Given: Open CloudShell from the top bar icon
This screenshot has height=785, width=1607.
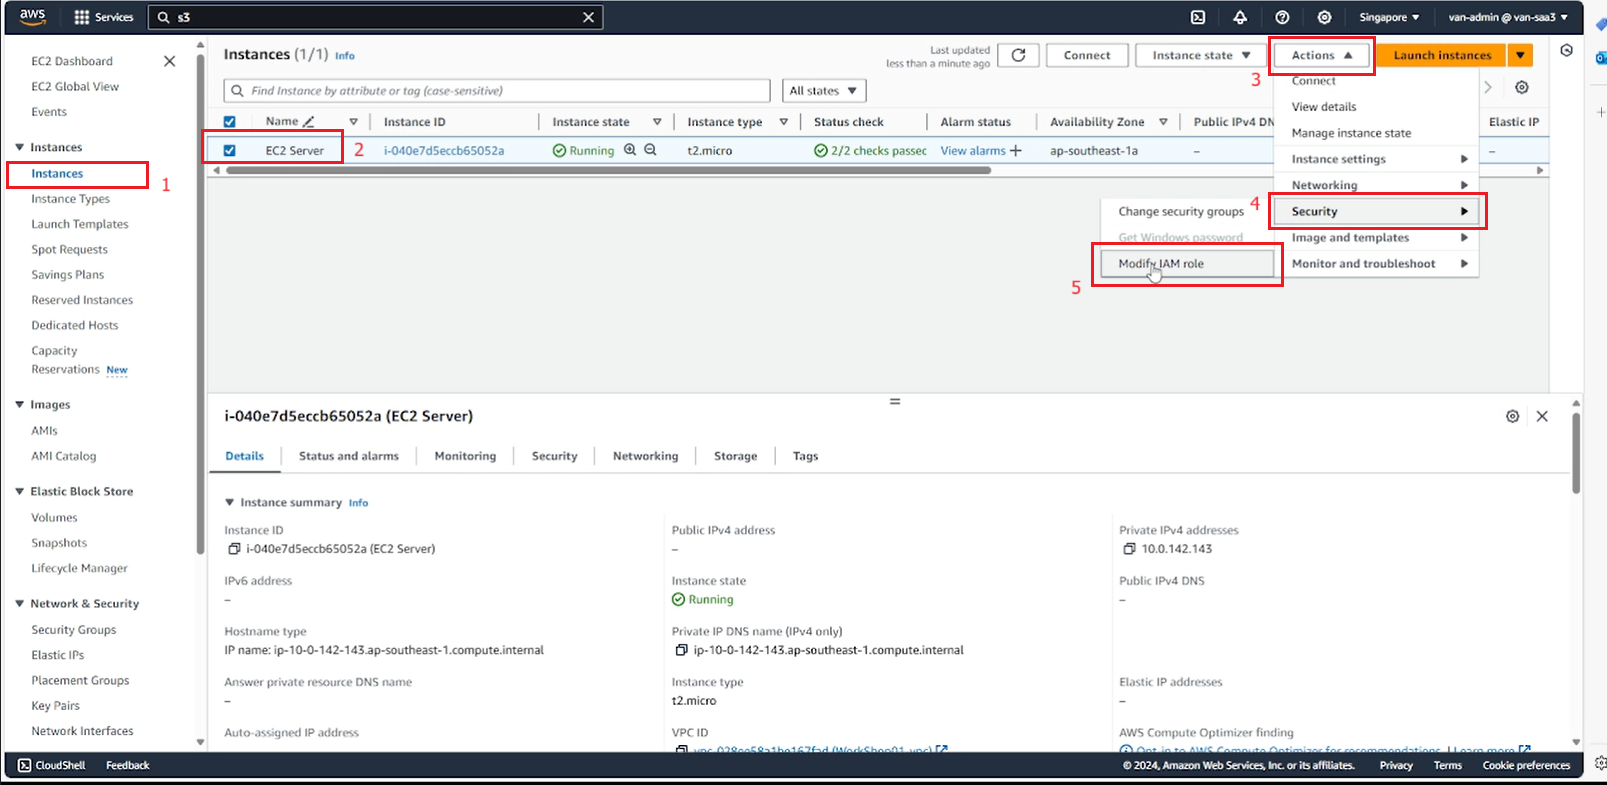Looking at the screenshot, I should [1198, 17].
